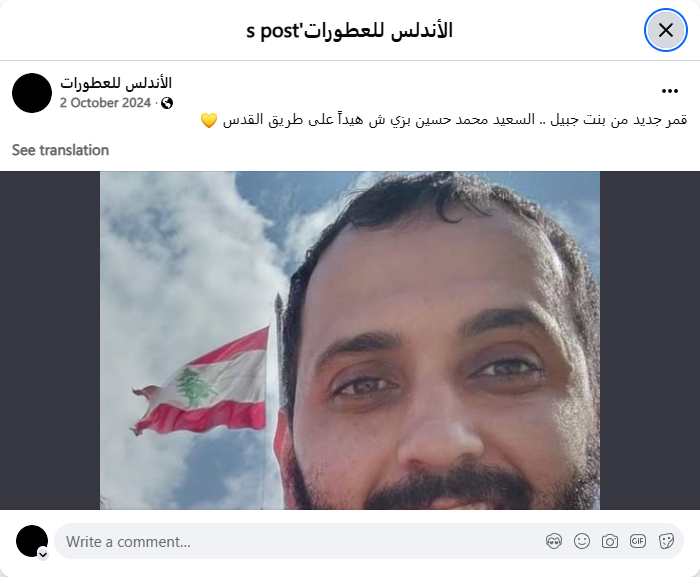Click the dialog title "الأندلس للعطورات's post"

pos(350,31)
